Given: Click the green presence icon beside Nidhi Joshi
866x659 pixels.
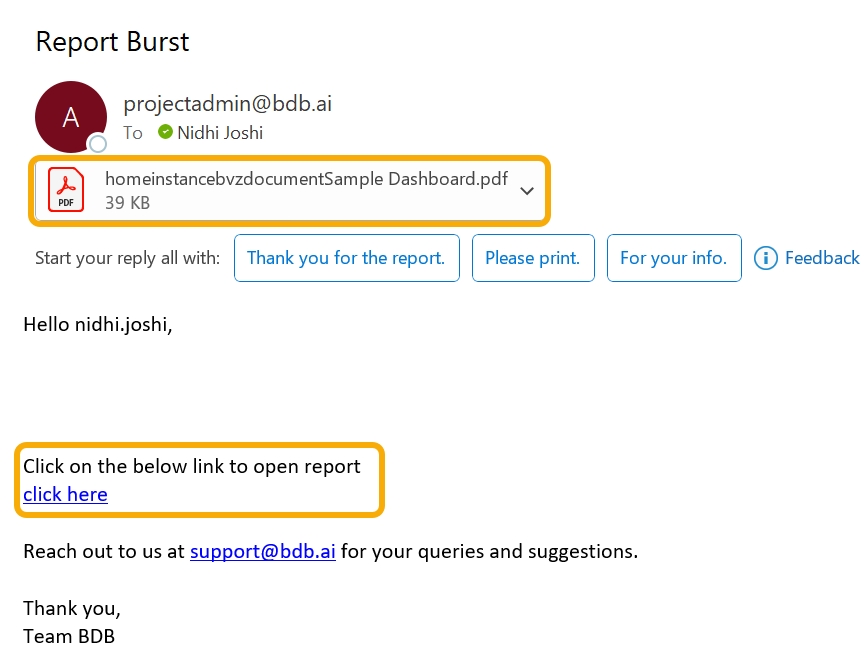Looking at the screenshot, I should (165, 132).
